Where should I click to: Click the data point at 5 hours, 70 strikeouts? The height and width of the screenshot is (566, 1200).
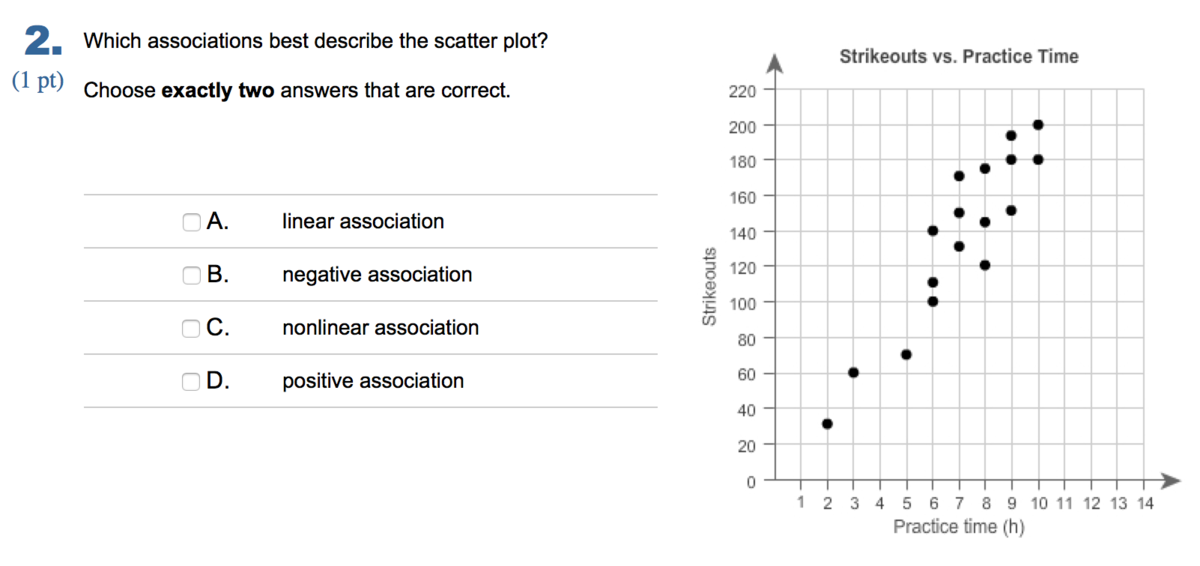[x=906, y=354]
